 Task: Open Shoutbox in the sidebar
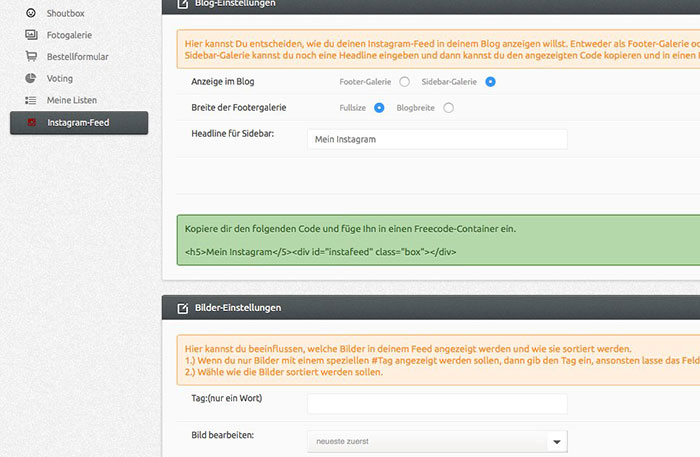tap(66, 13)
